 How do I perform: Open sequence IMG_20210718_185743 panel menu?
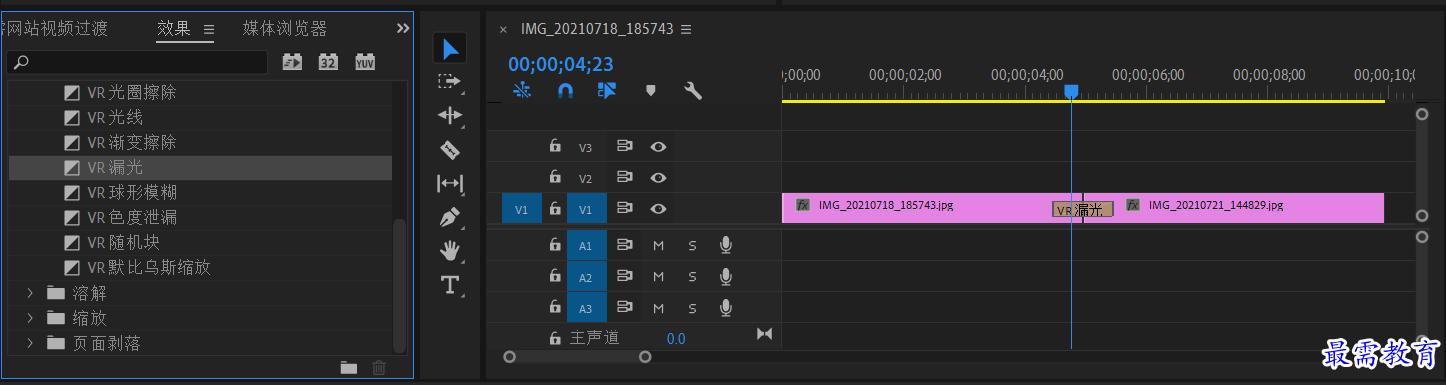click(x=686, y=30)
